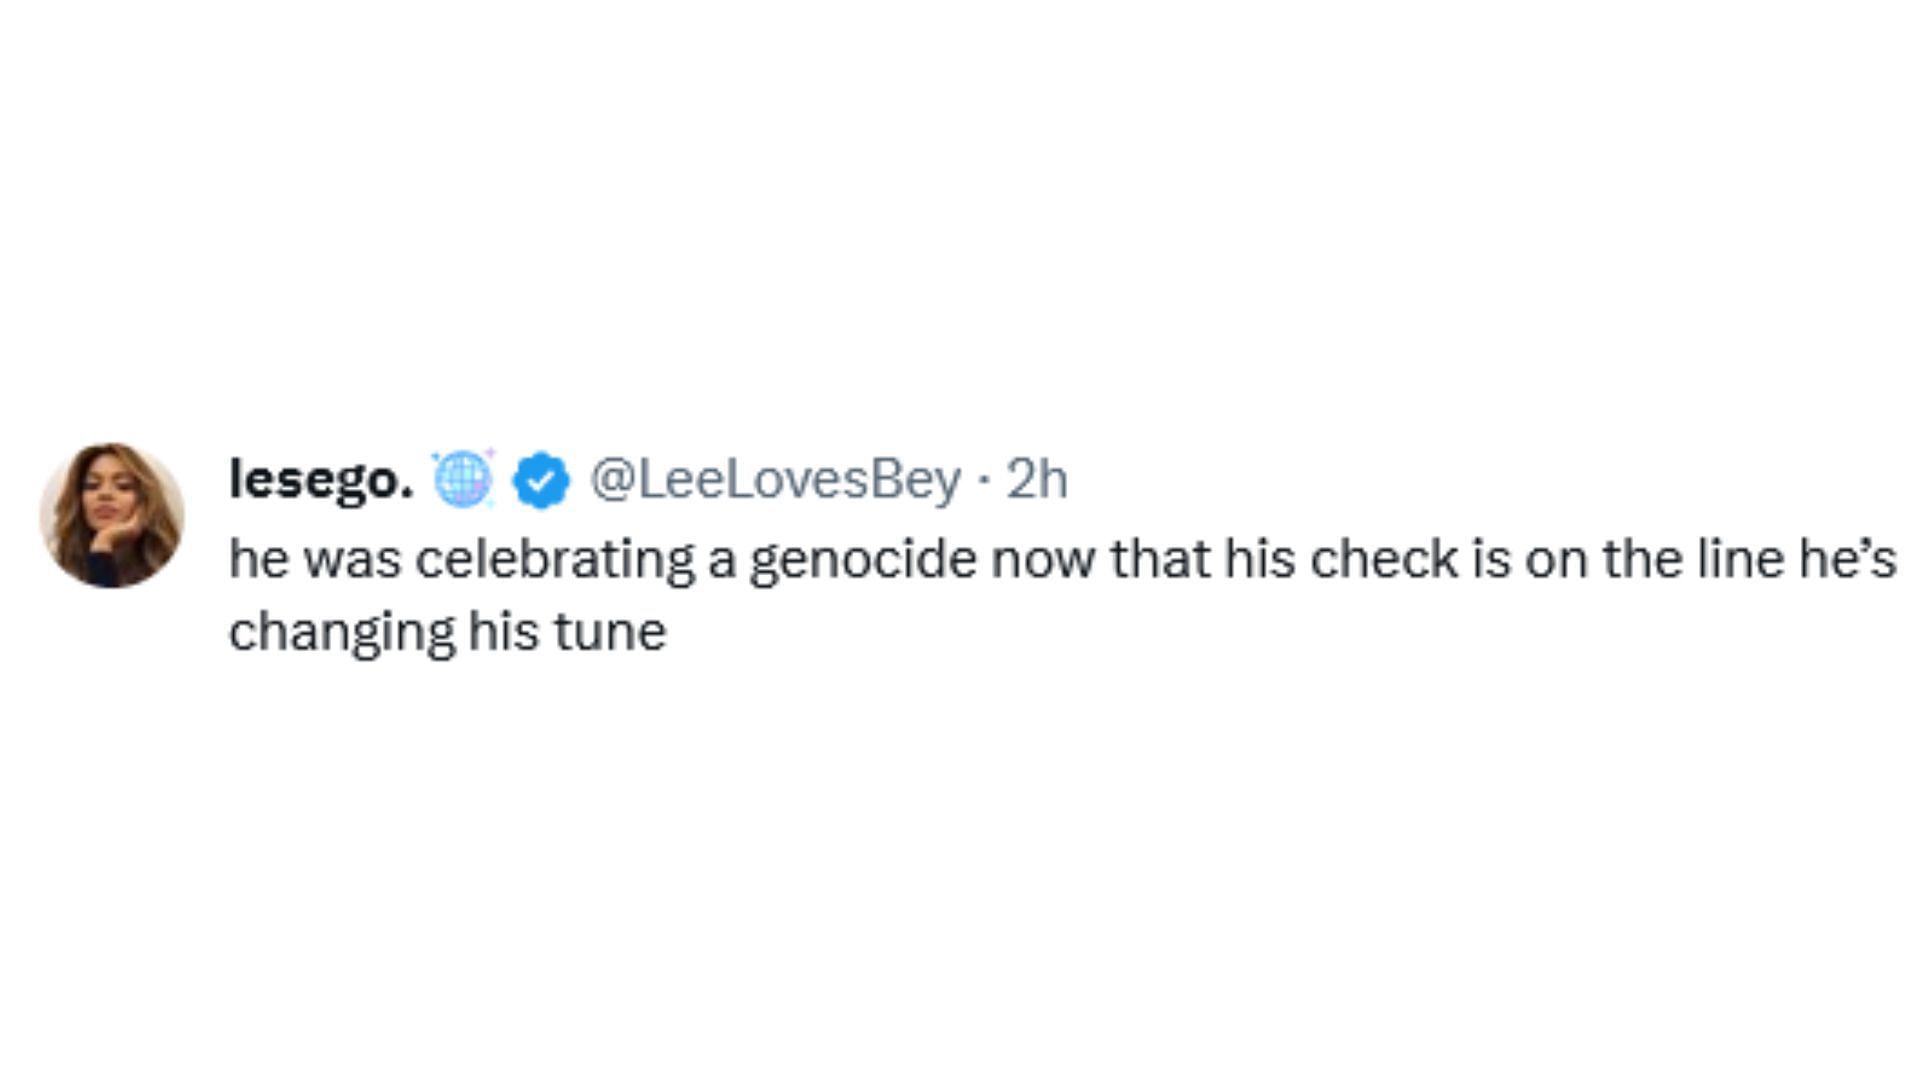
Task: Click the blue verified checkmark badge
Action: point(541,481)
